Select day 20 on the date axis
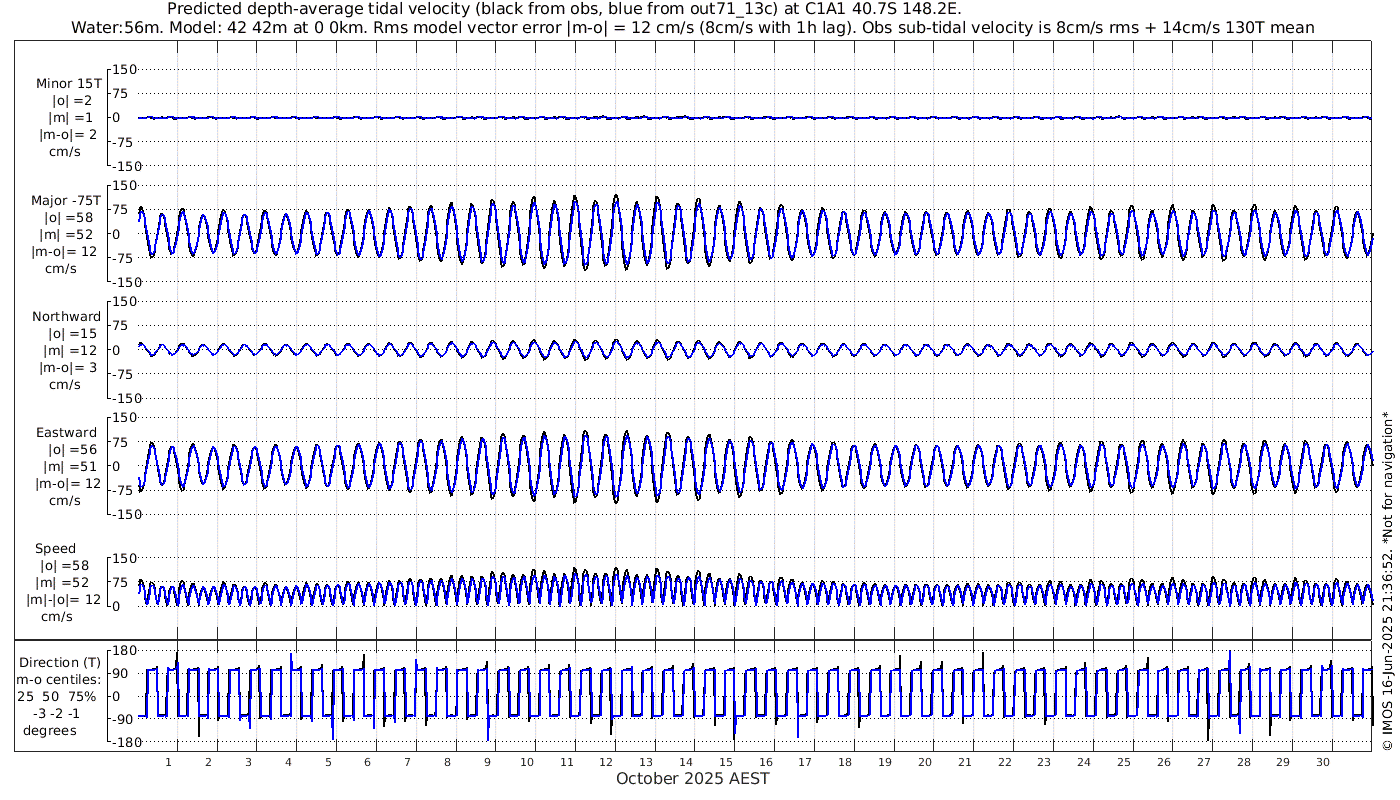The height and width of the screenshot is (800, 1400). (x=924, y=762)
